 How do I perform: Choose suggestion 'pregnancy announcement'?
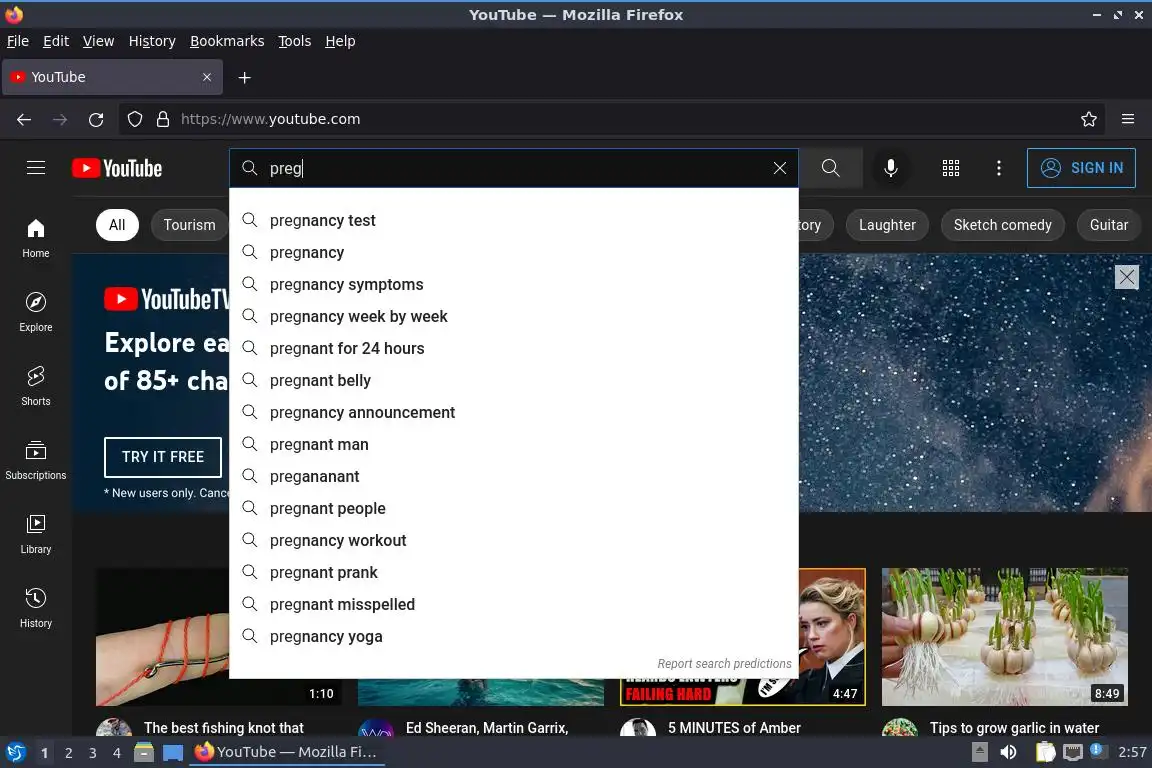click(514, 412)
